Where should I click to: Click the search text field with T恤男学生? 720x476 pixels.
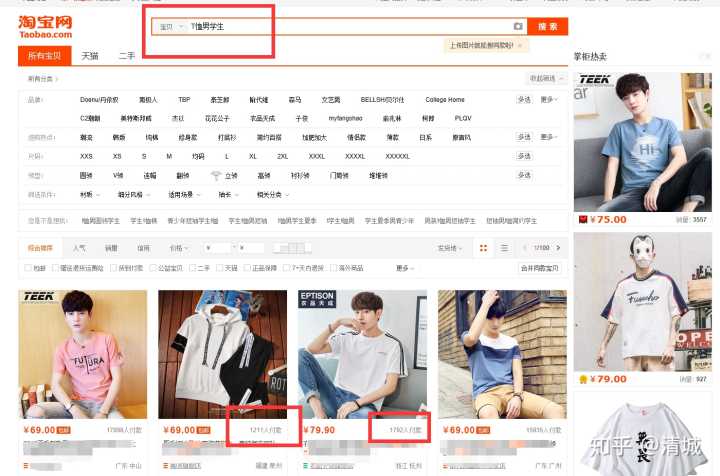[x=349, y=27]
